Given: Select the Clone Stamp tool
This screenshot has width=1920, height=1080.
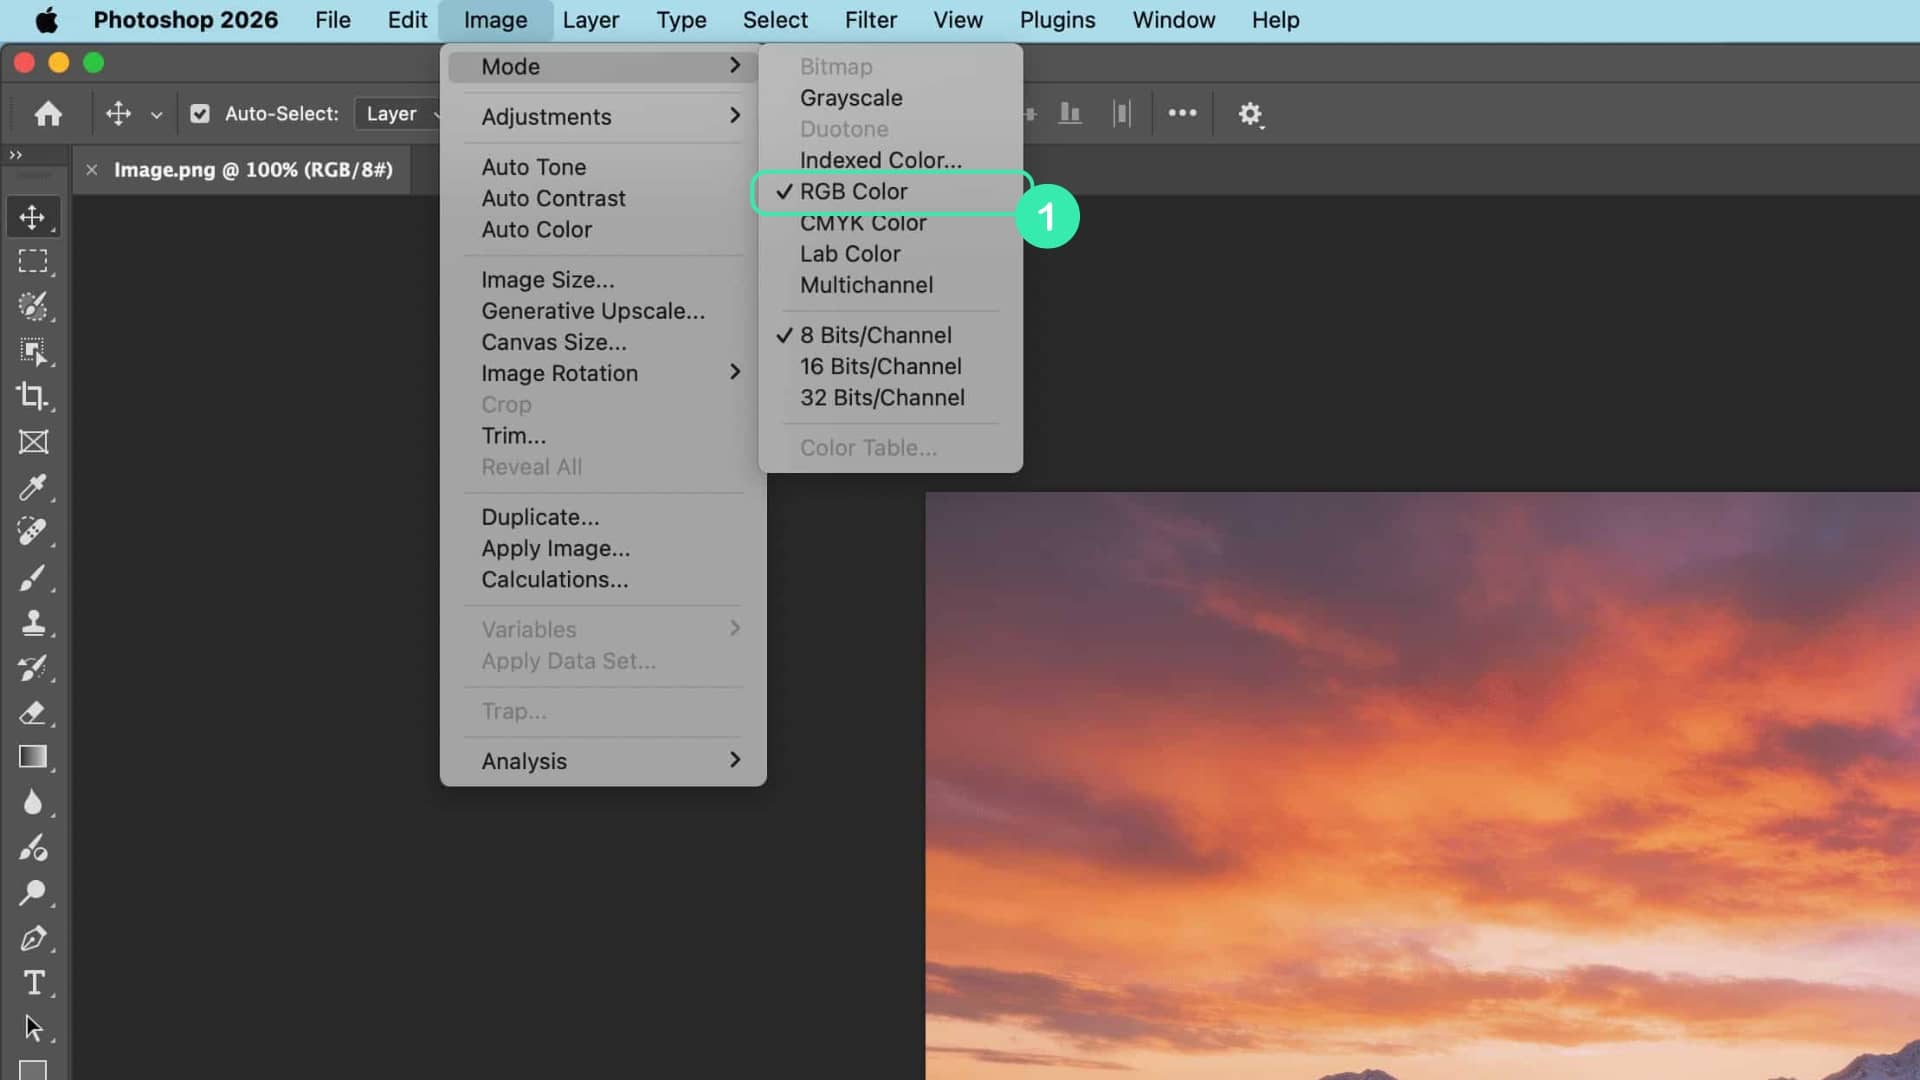Looking at the screenshot, I should click(x=33, y=622).
